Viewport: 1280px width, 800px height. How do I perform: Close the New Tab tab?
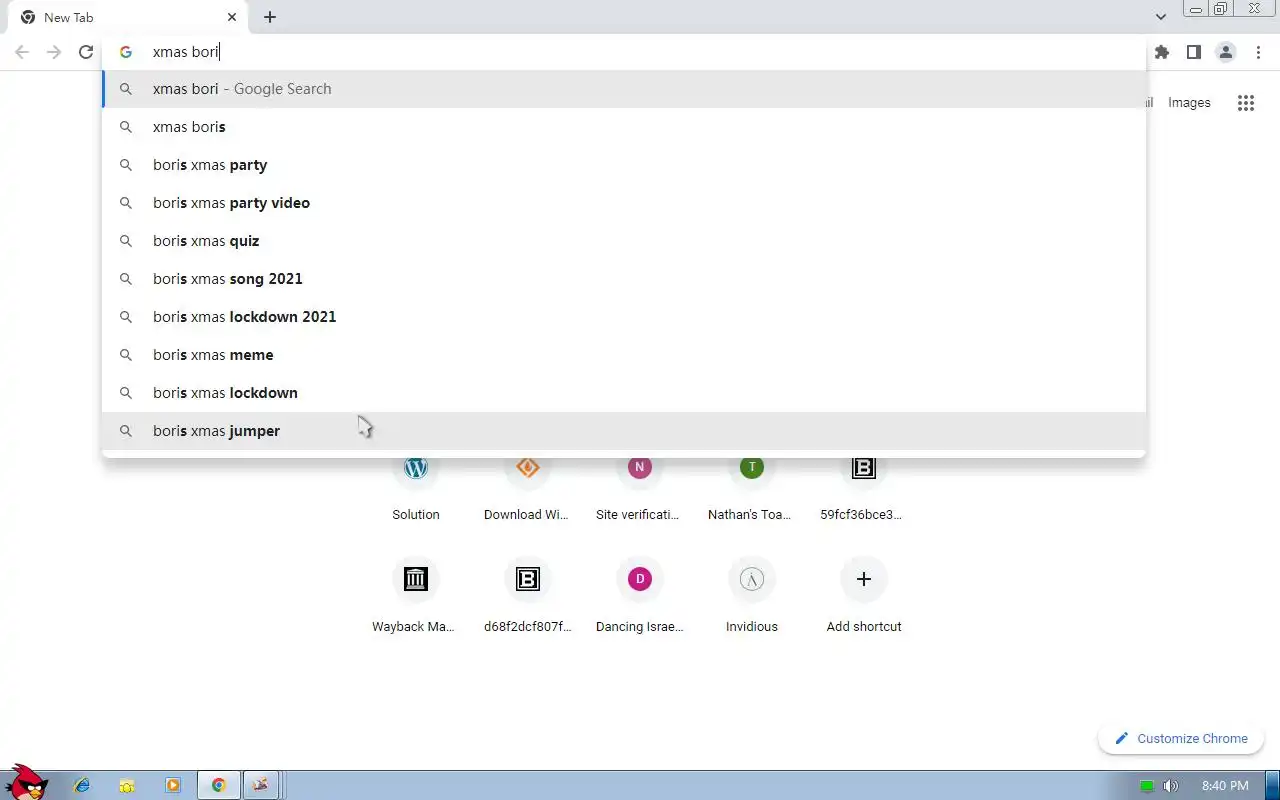pyautogui.click(x=232, y=17)
